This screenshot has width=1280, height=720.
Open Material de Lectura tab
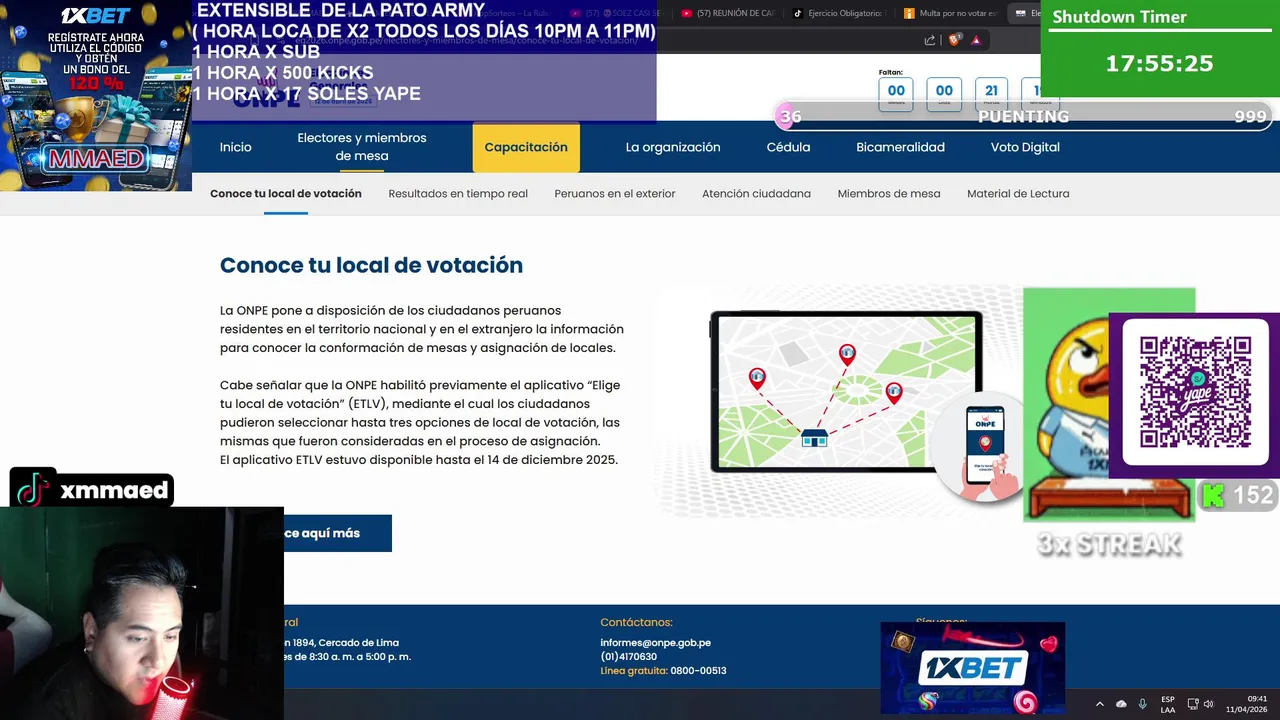pos(1018,194)
